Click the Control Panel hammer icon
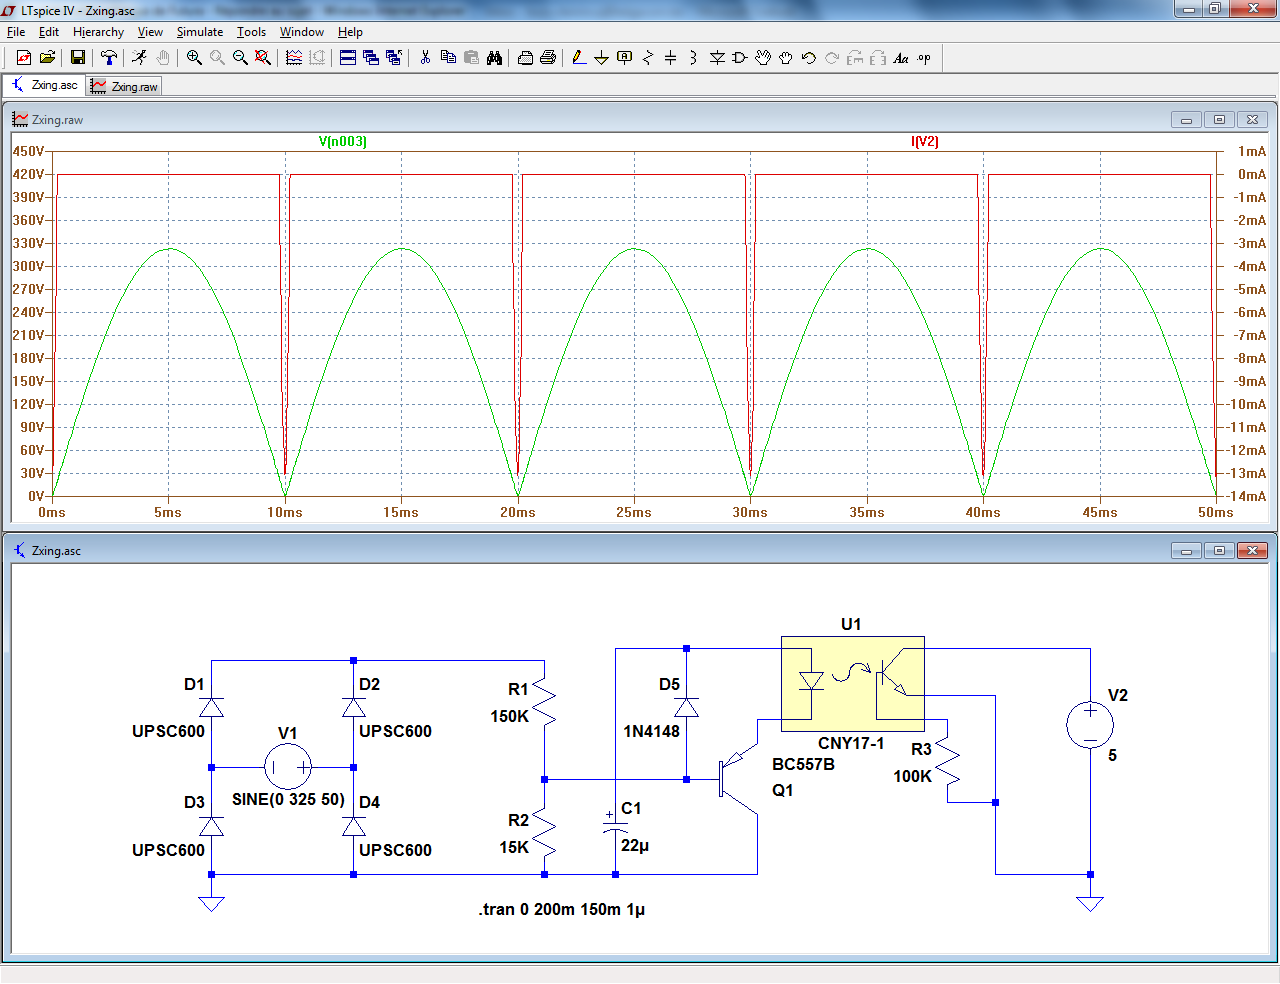Image resolution: width=1280 pixels, height=984 pixels. 109,58
